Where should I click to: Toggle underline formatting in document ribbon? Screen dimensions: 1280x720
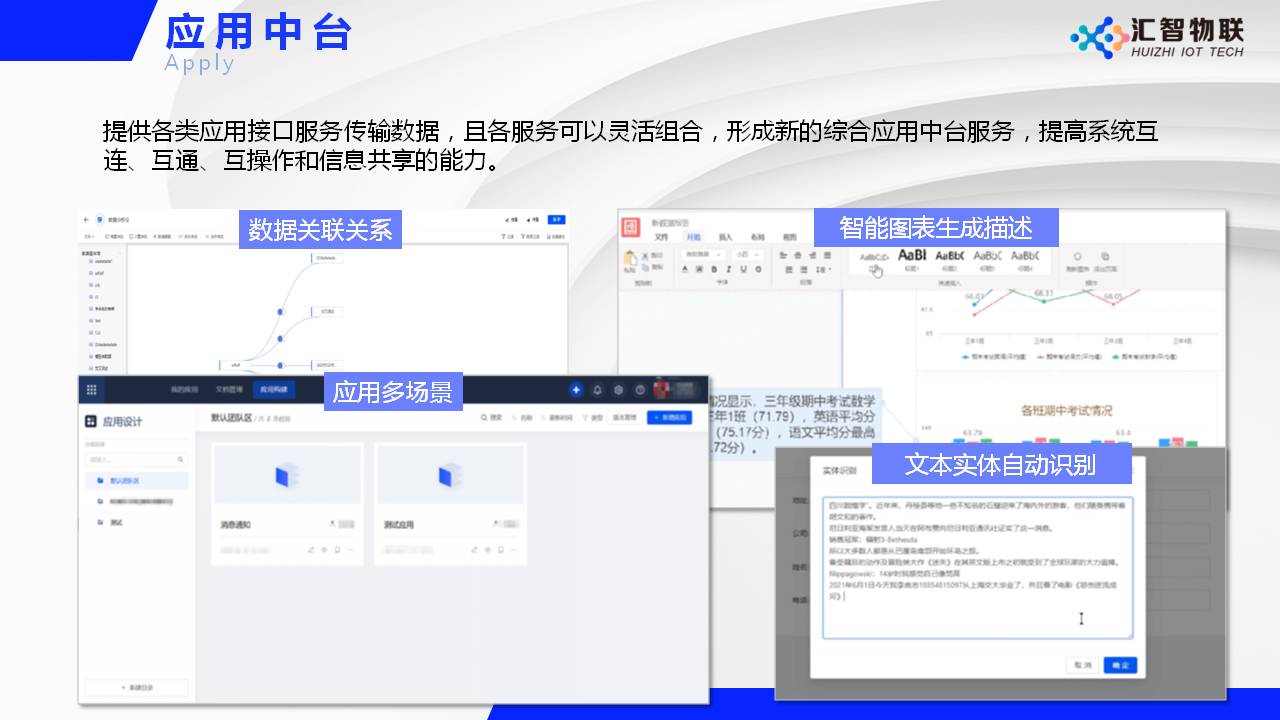(x=743, y=270)
